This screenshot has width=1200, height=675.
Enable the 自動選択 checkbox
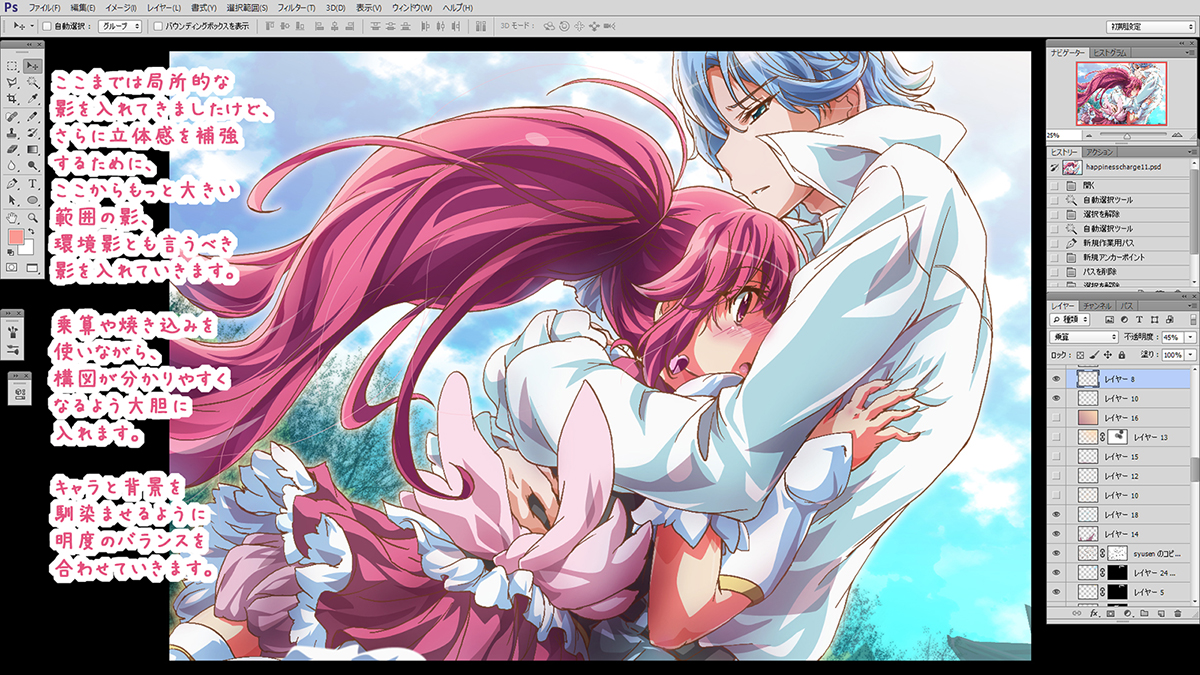click(x=47, y=26)
